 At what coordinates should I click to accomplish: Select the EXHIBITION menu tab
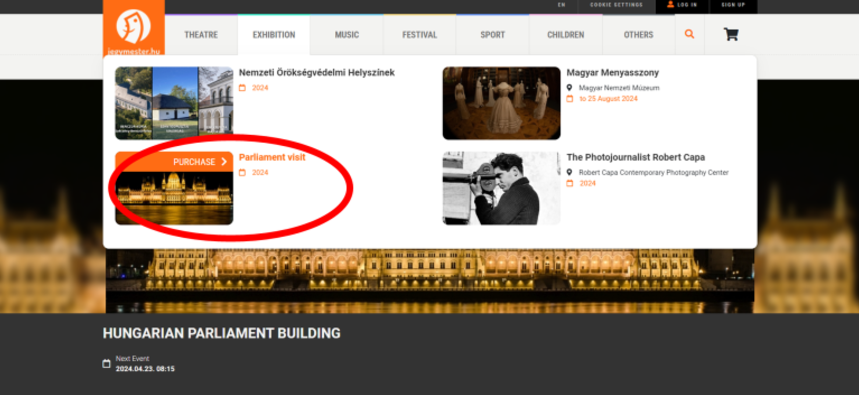click(274, 35)
